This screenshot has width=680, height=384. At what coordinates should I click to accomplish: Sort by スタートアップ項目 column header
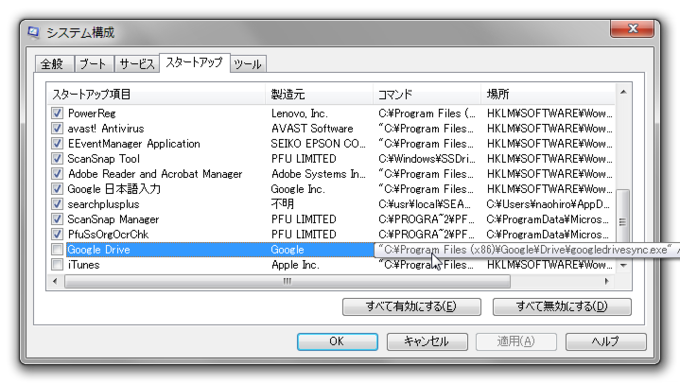coord(156,94)
